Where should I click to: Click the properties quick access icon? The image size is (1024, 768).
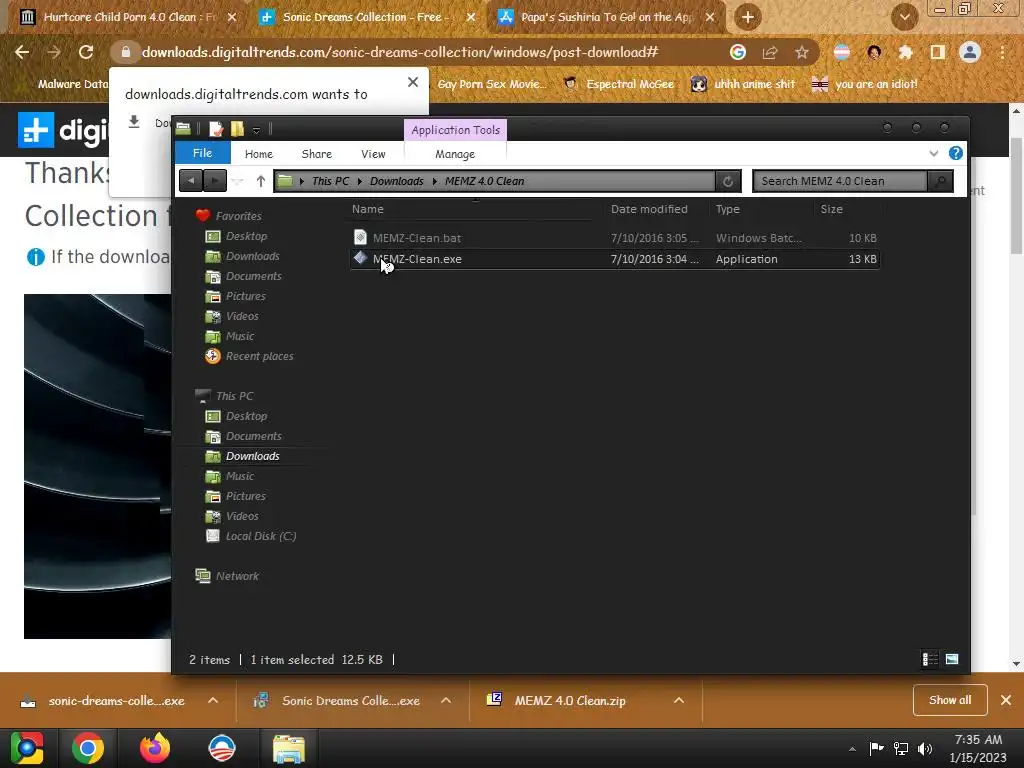[x=216, y=129]
